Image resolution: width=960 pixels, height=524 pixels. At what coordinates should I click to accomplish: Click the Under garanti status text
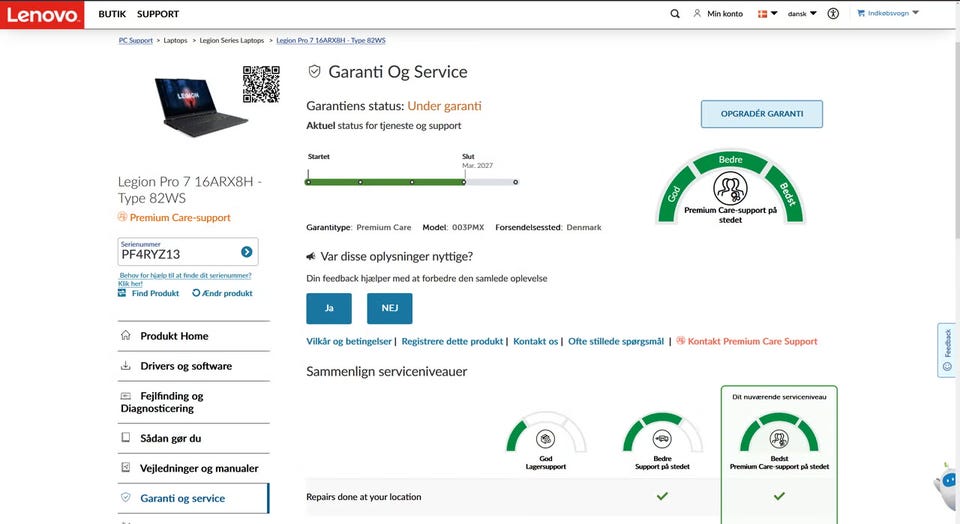(x=444, y=106)
